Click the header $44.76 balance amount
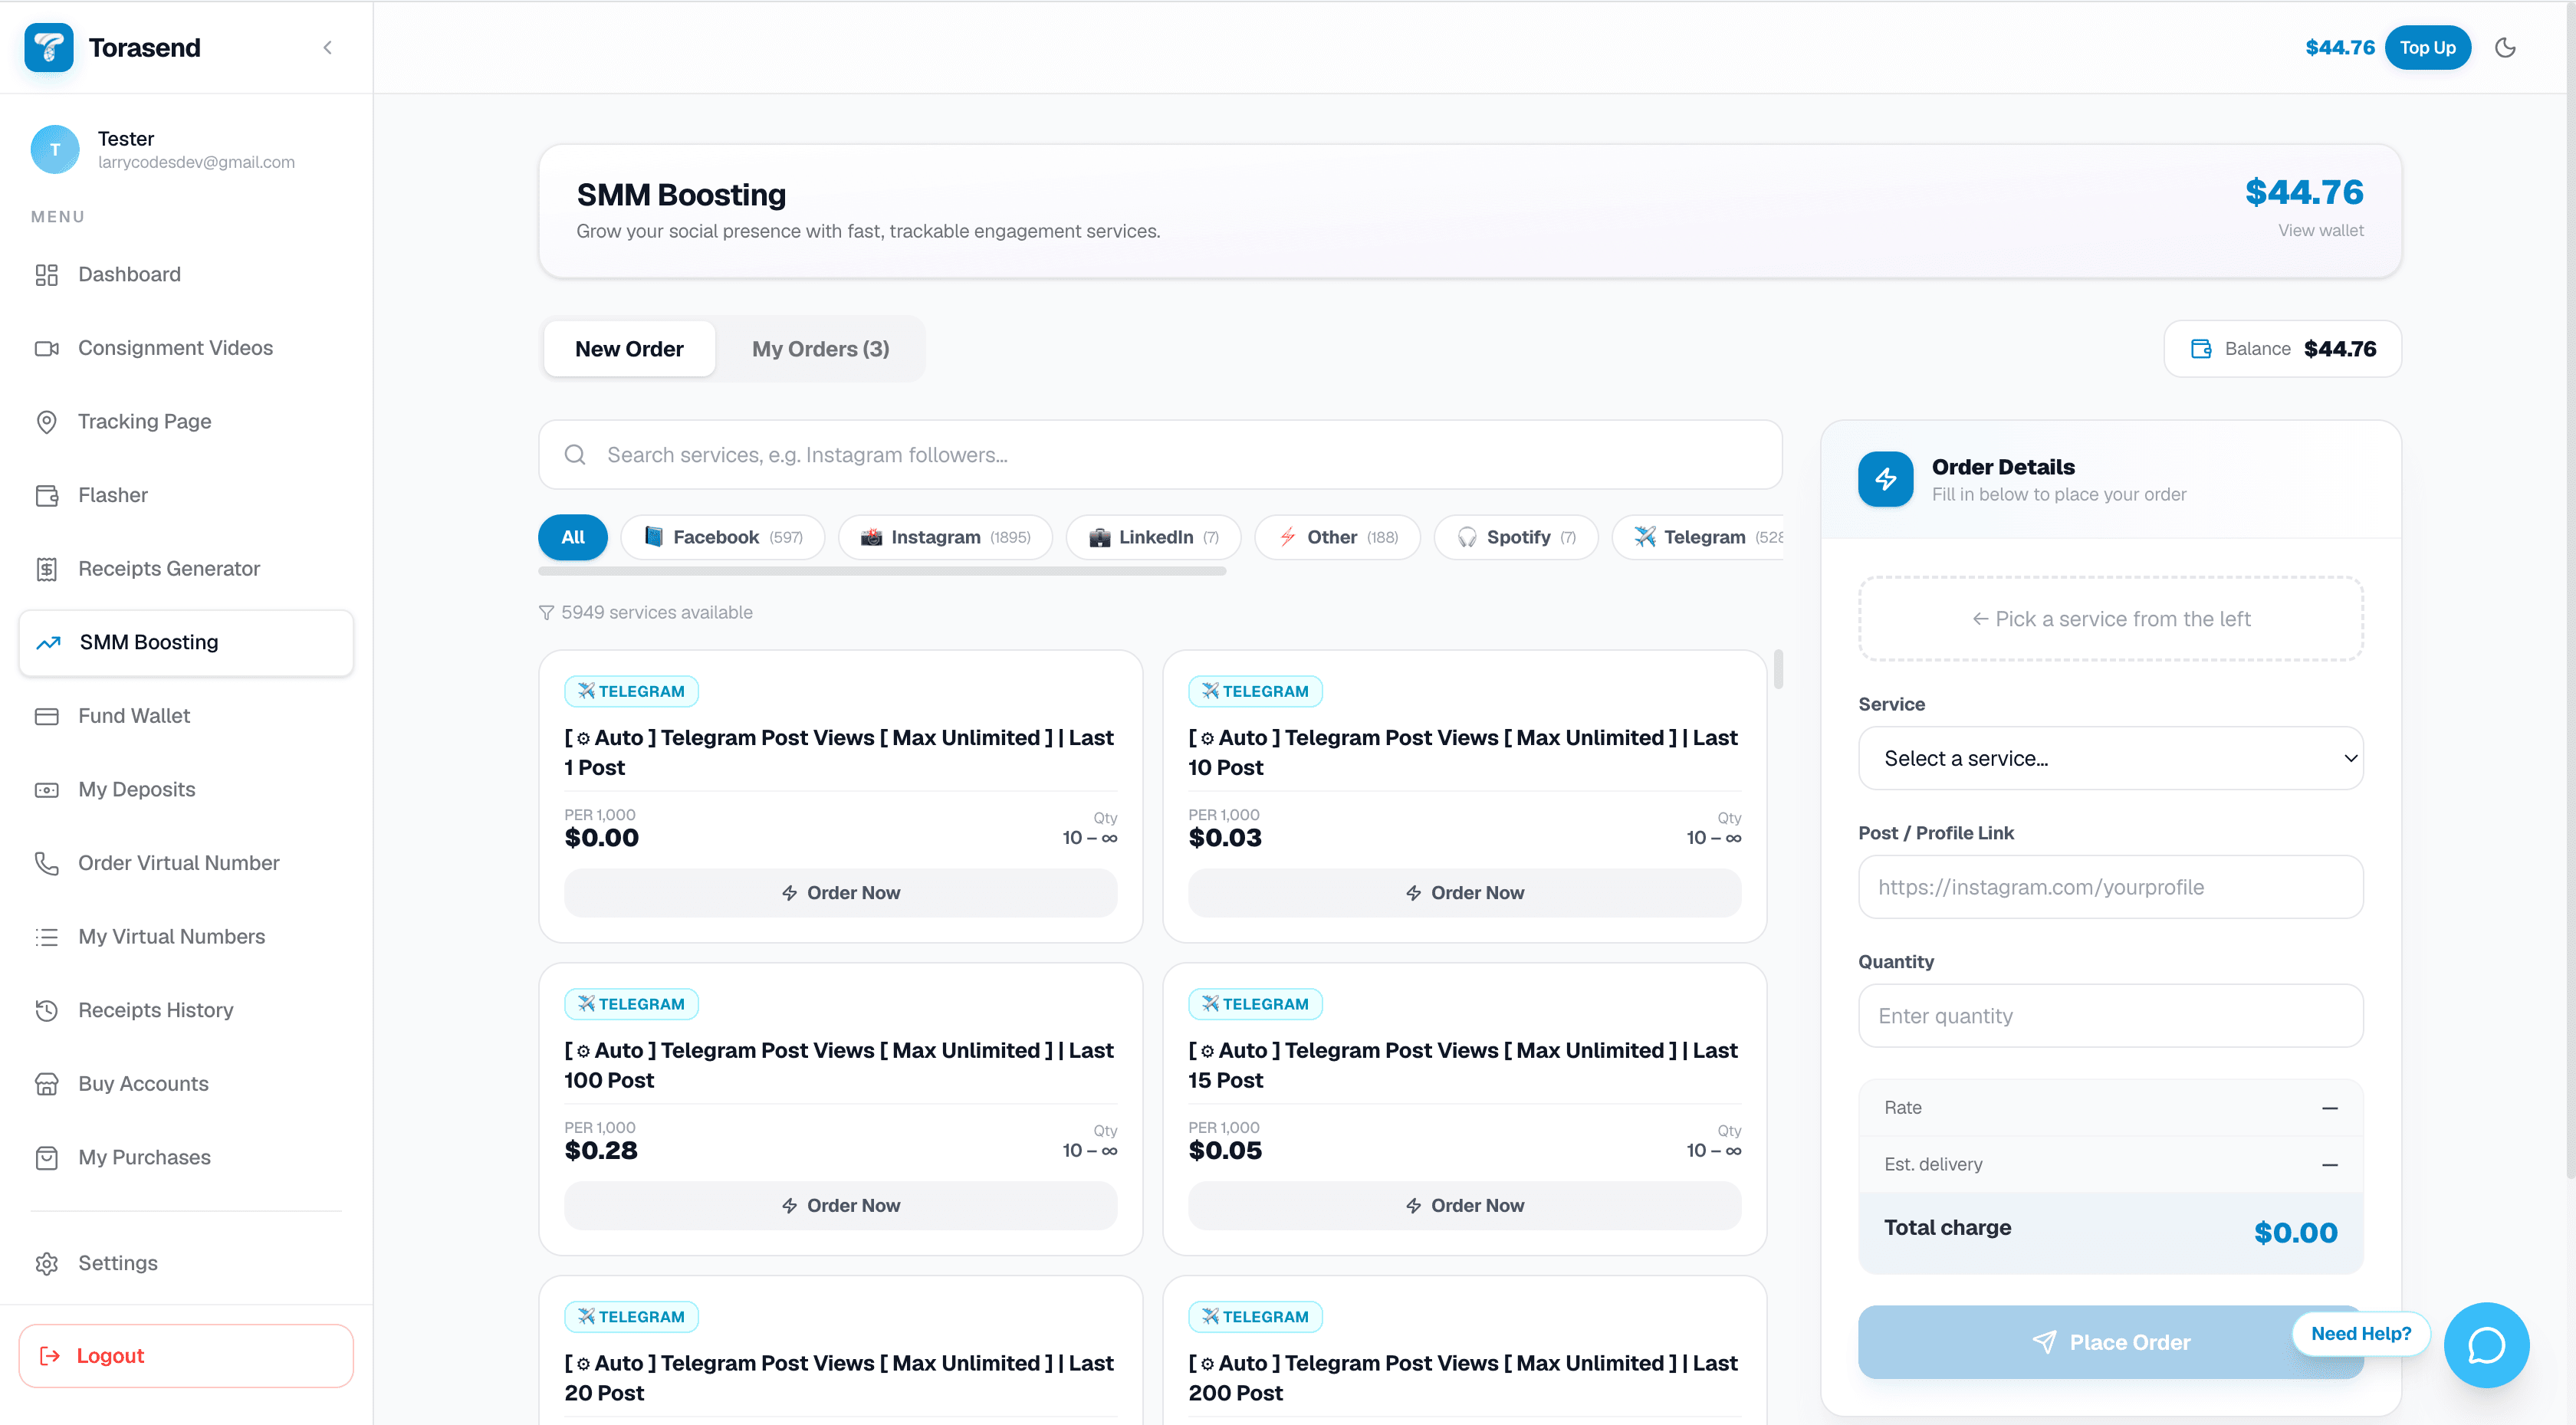 pyautogui.click(x=2340, y=47)
